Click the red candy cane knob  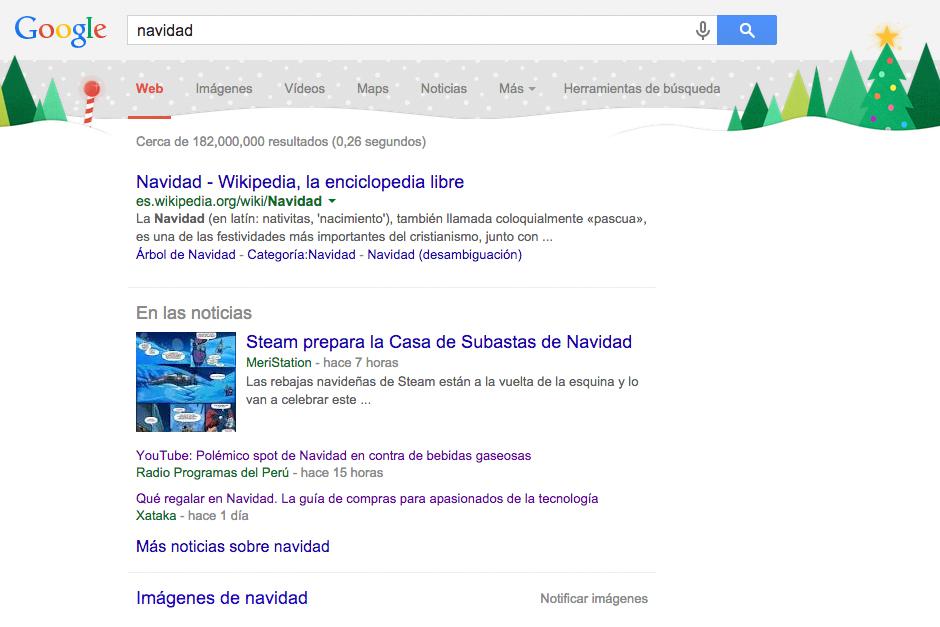(92, 89)
